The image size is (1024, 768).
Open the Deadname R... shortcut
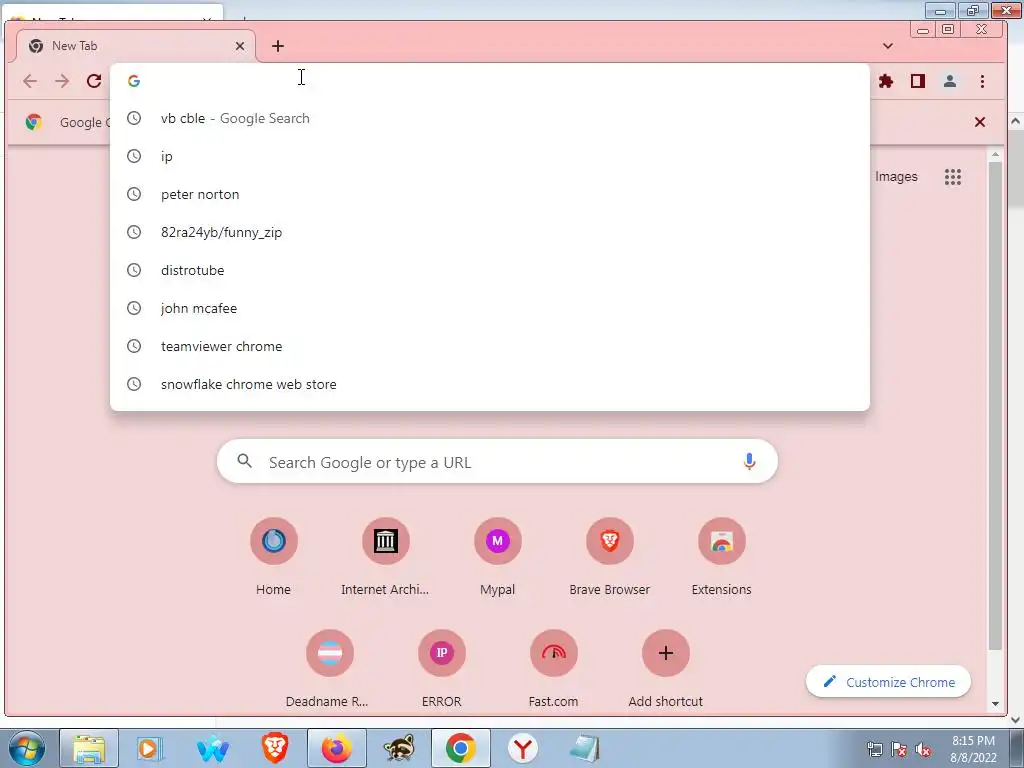coord(329,669)
